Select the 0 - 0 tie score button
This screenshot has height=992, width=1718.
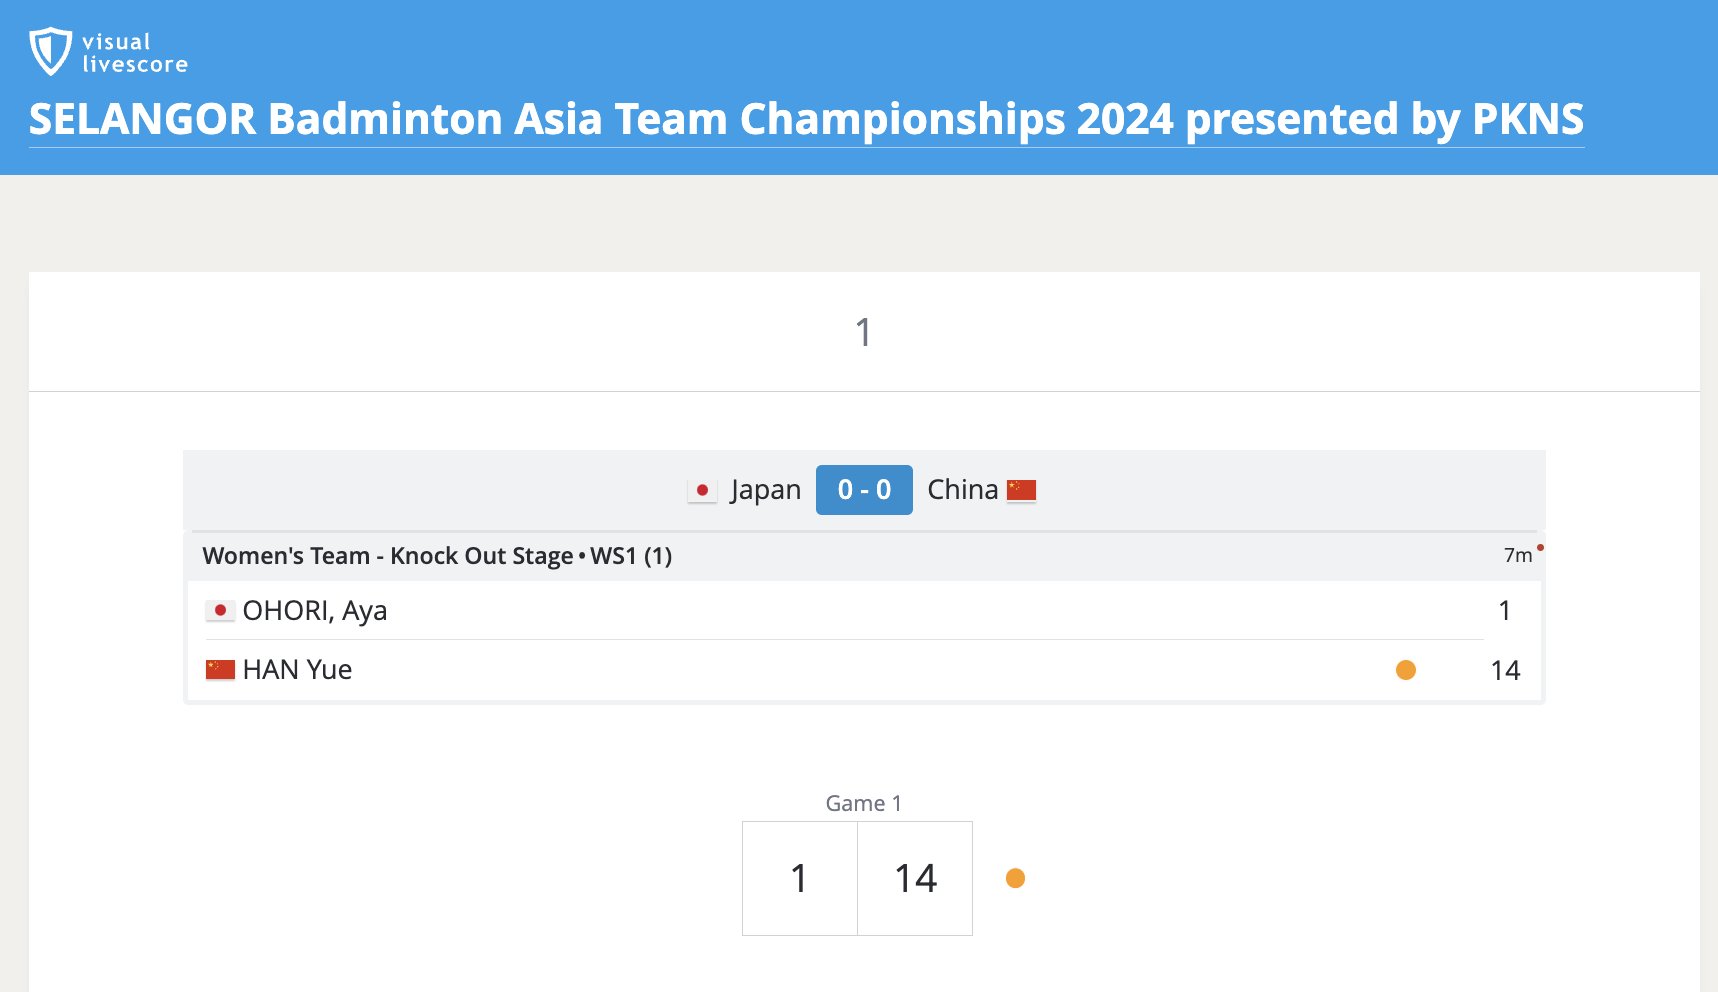tap(864, 490)
